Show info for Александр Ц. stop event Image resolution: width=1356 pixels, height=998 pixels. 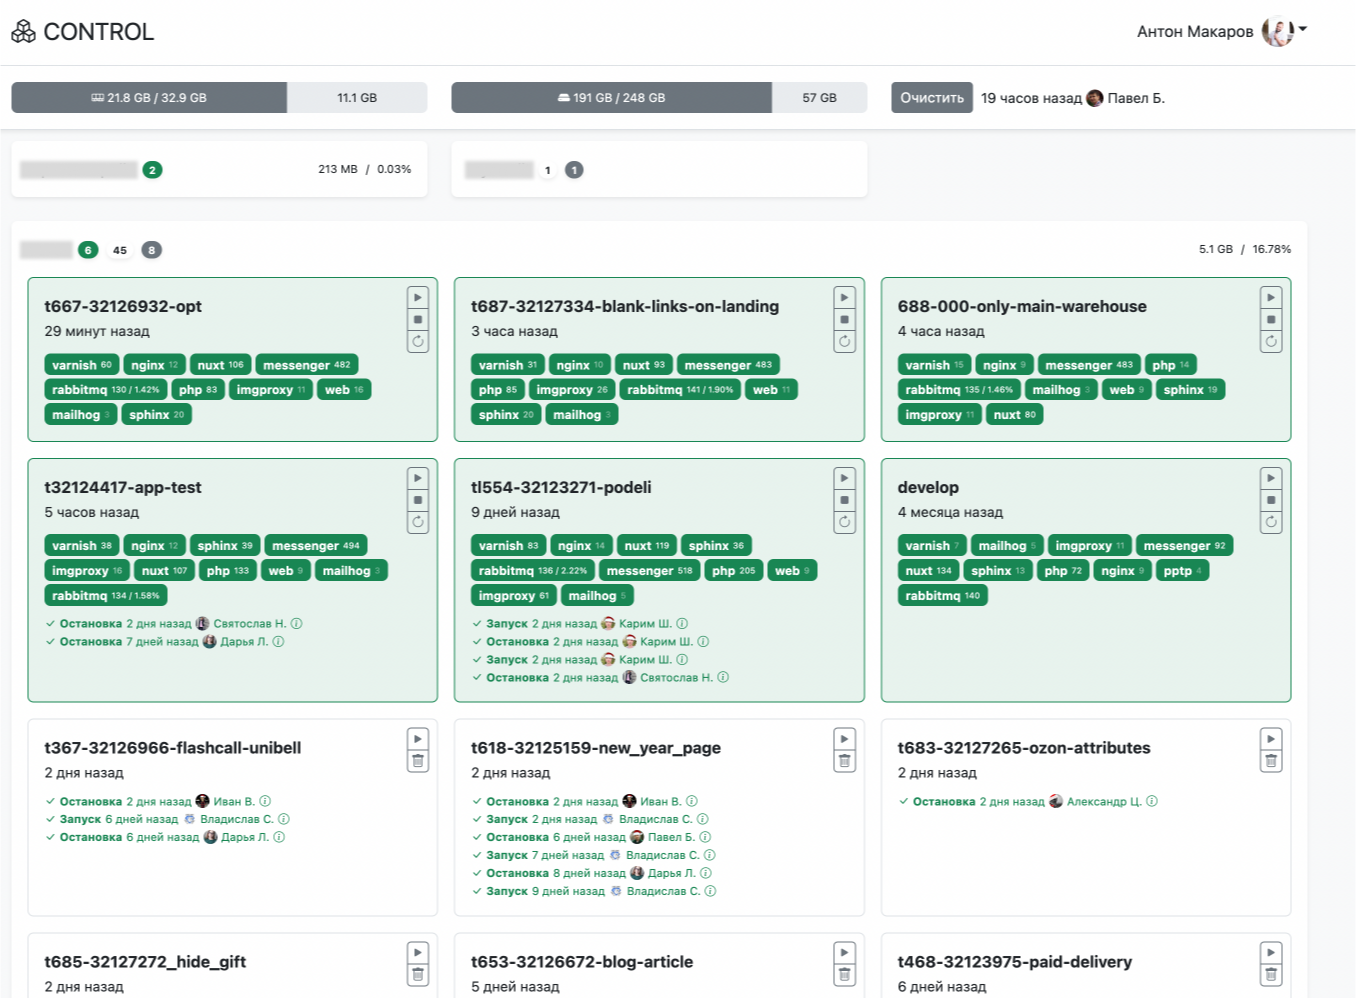(1152, 802)
